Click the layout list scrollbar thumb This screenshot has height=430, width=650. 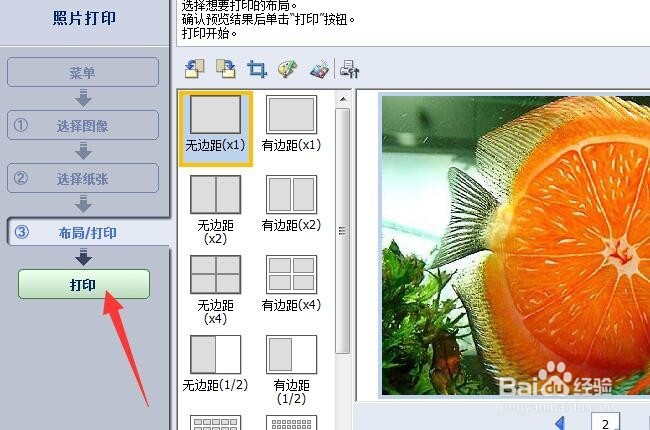point(342,231)
